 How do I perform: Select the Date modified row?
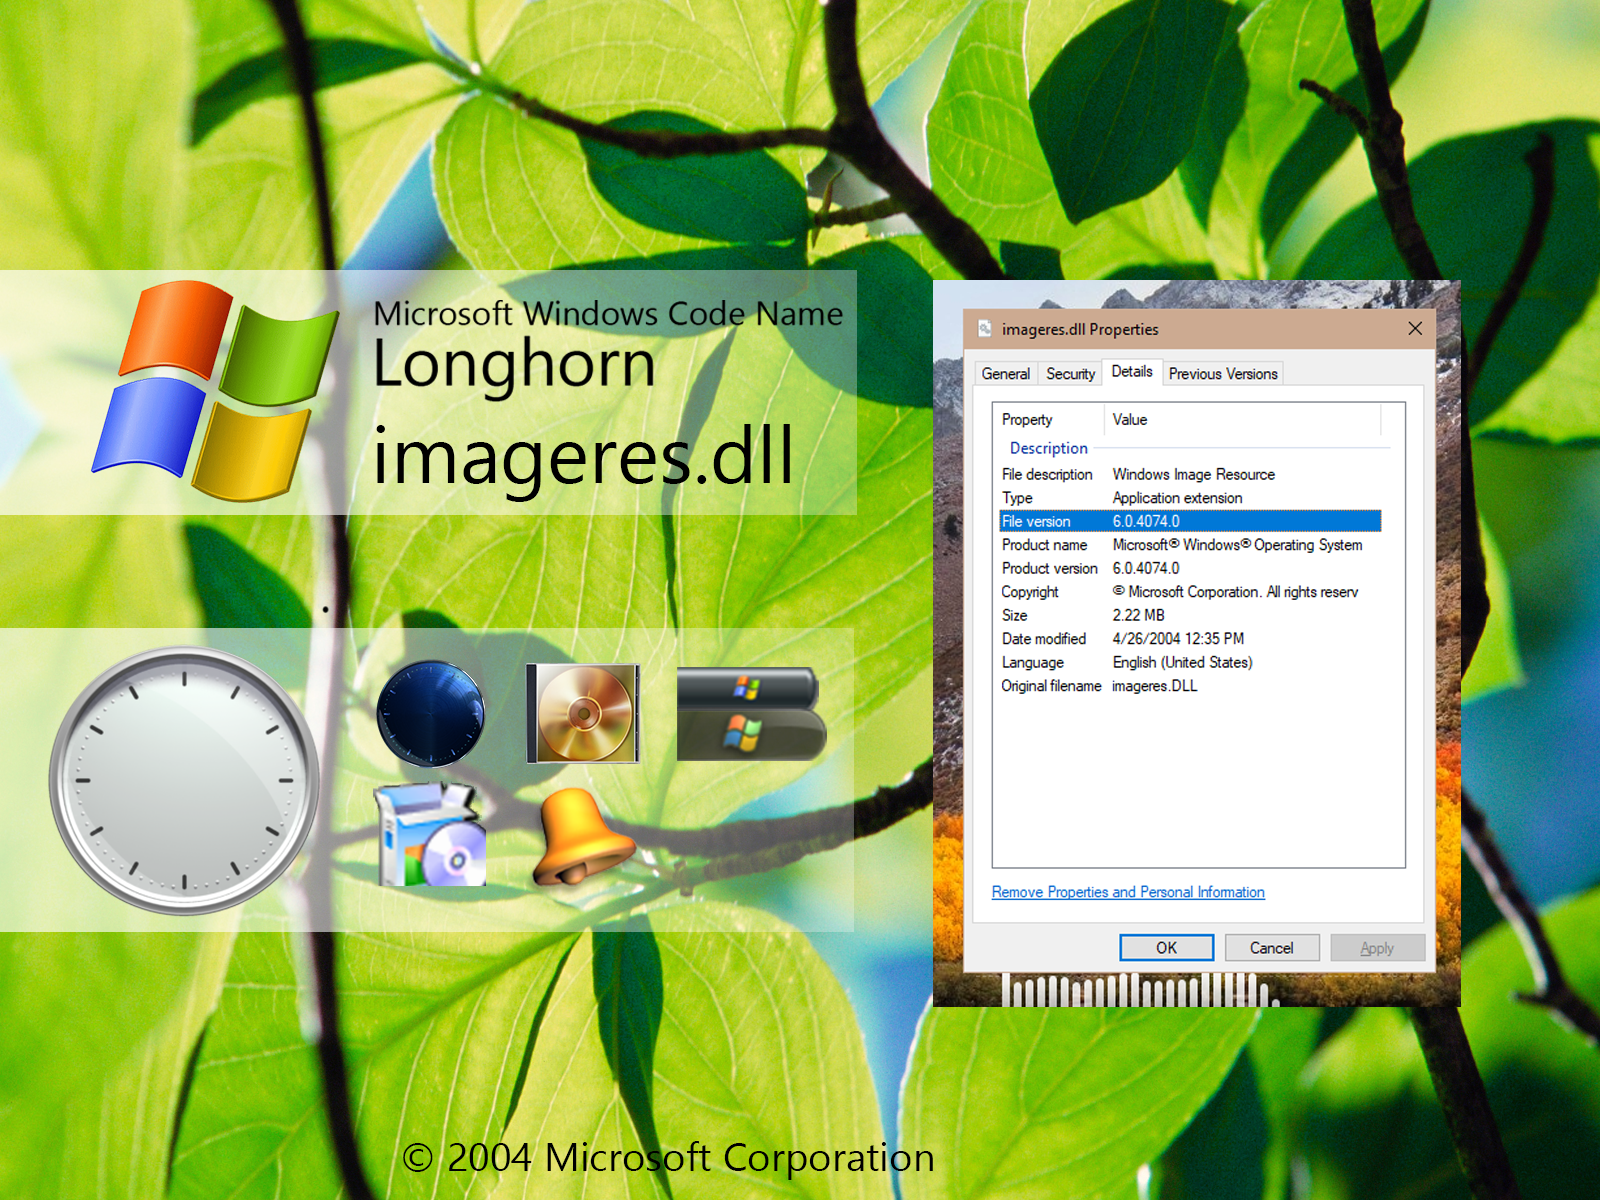(x=1190, y=639)
